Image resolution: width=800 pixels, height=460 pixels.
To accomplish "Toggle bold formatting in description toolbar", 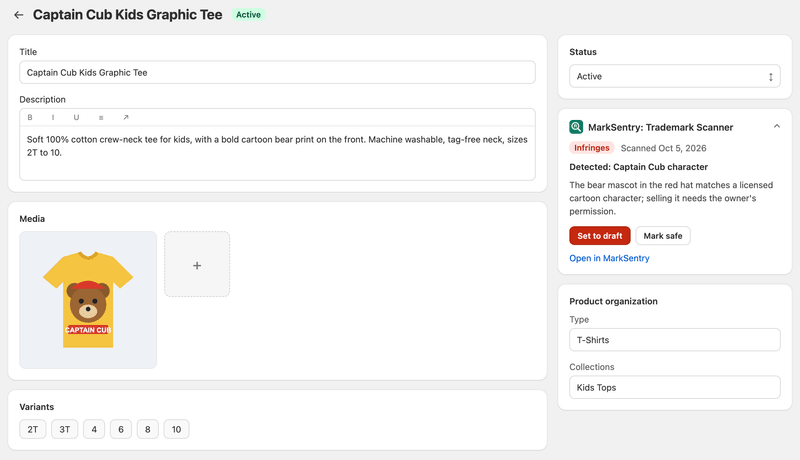I will pyautogui.click(x=30, y=117).
